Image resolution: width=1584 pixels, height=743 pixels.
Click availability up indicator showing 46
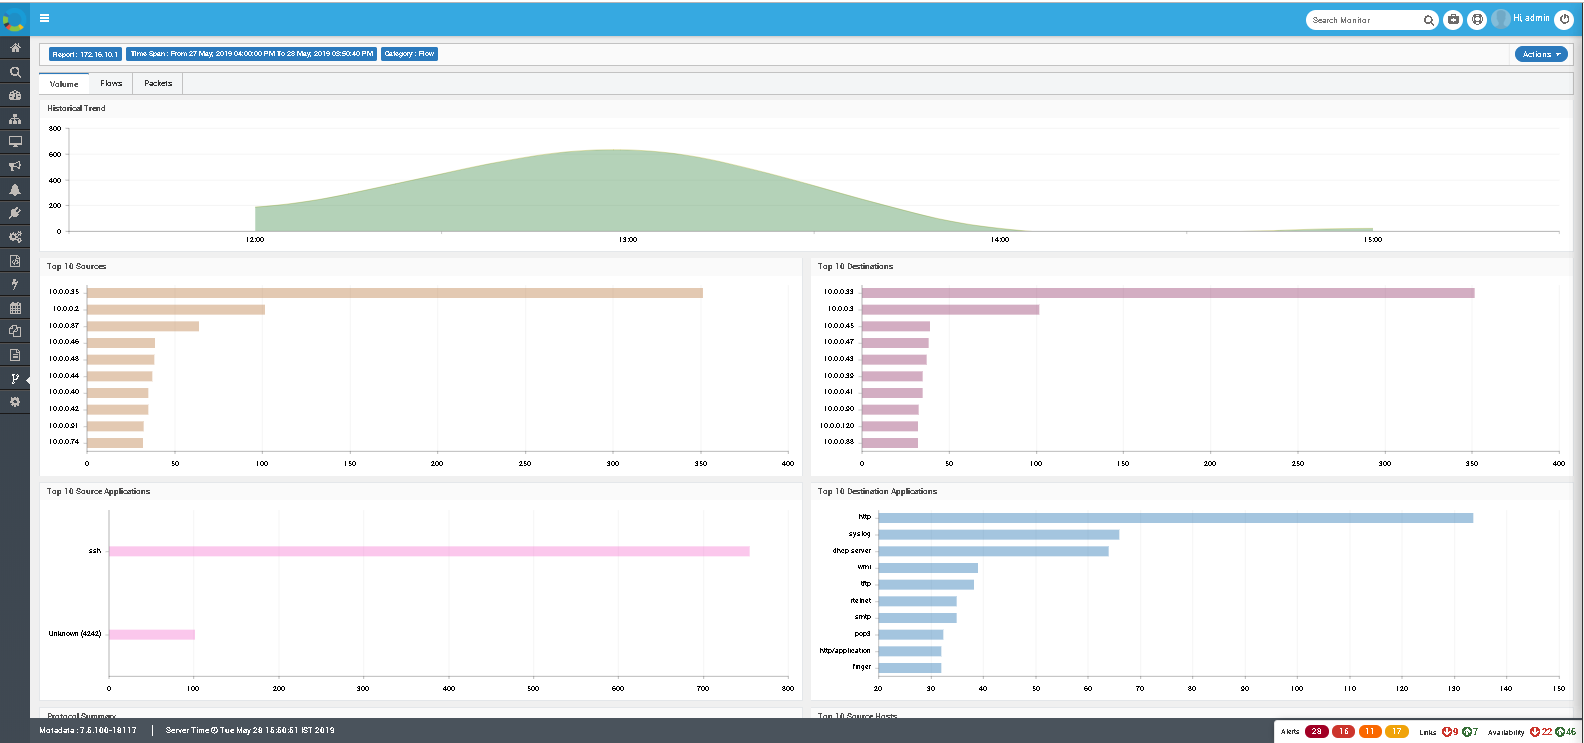[1566, 732]
